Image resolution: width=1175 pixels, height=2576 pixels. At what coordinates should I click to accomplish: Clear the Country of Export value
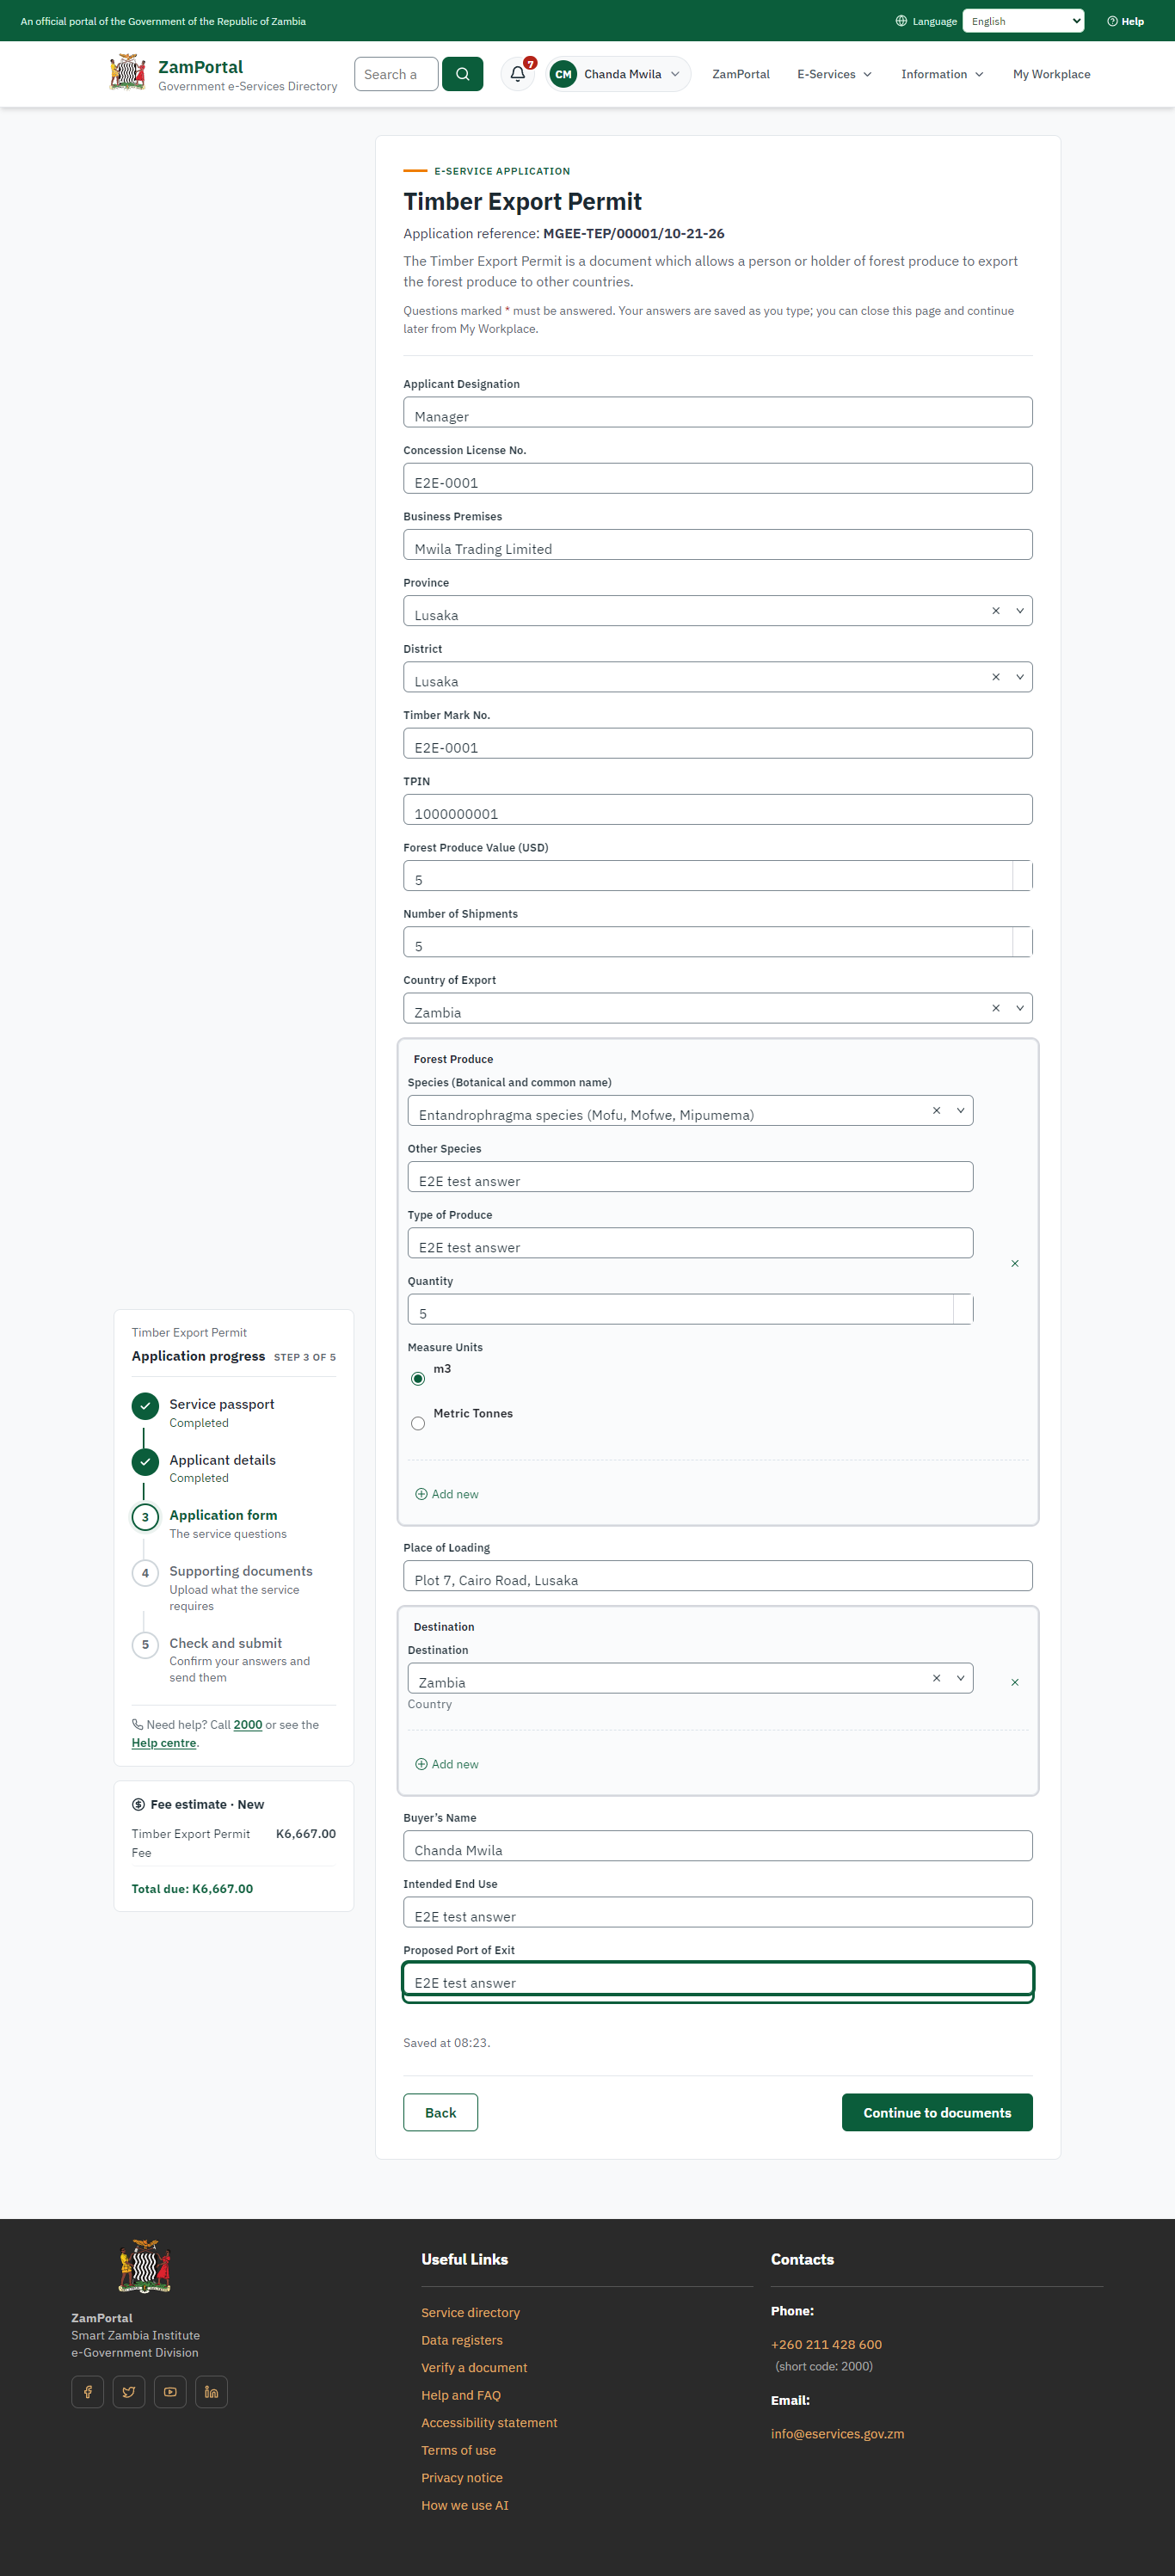(x=995, y=1008)
